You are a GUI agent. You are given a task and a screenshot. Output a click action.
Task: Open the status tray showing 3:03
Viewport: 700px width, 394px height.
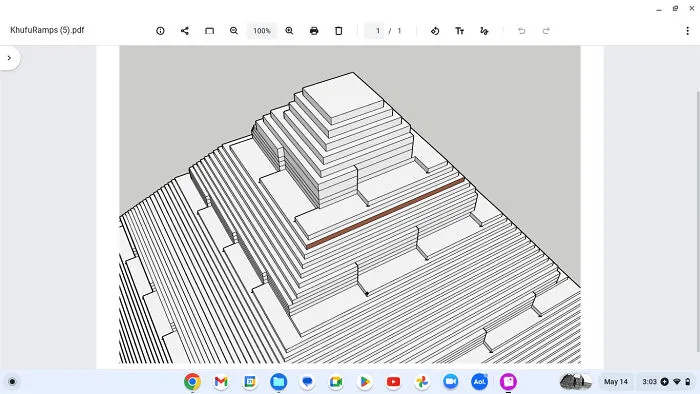coord(666,382)
